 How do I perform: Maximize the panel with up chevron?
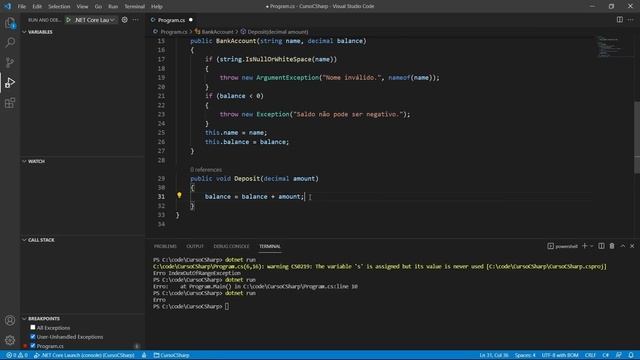click(622, 246)
